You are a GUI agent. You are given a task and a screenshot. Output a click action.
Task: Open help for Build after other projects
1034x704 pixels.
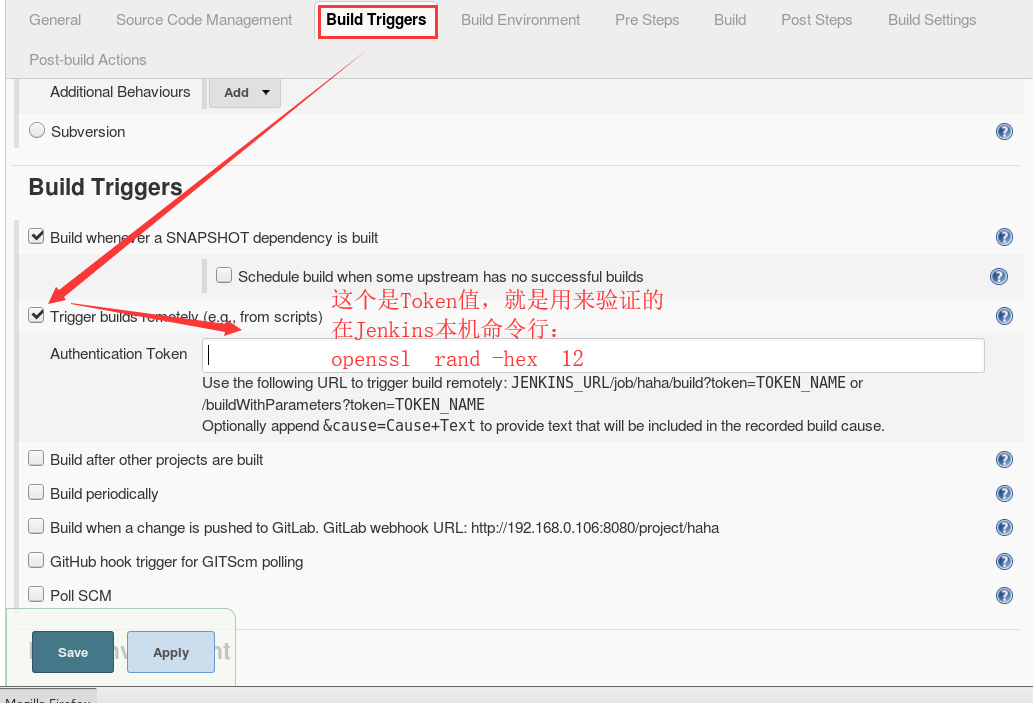coord(1004,459)
